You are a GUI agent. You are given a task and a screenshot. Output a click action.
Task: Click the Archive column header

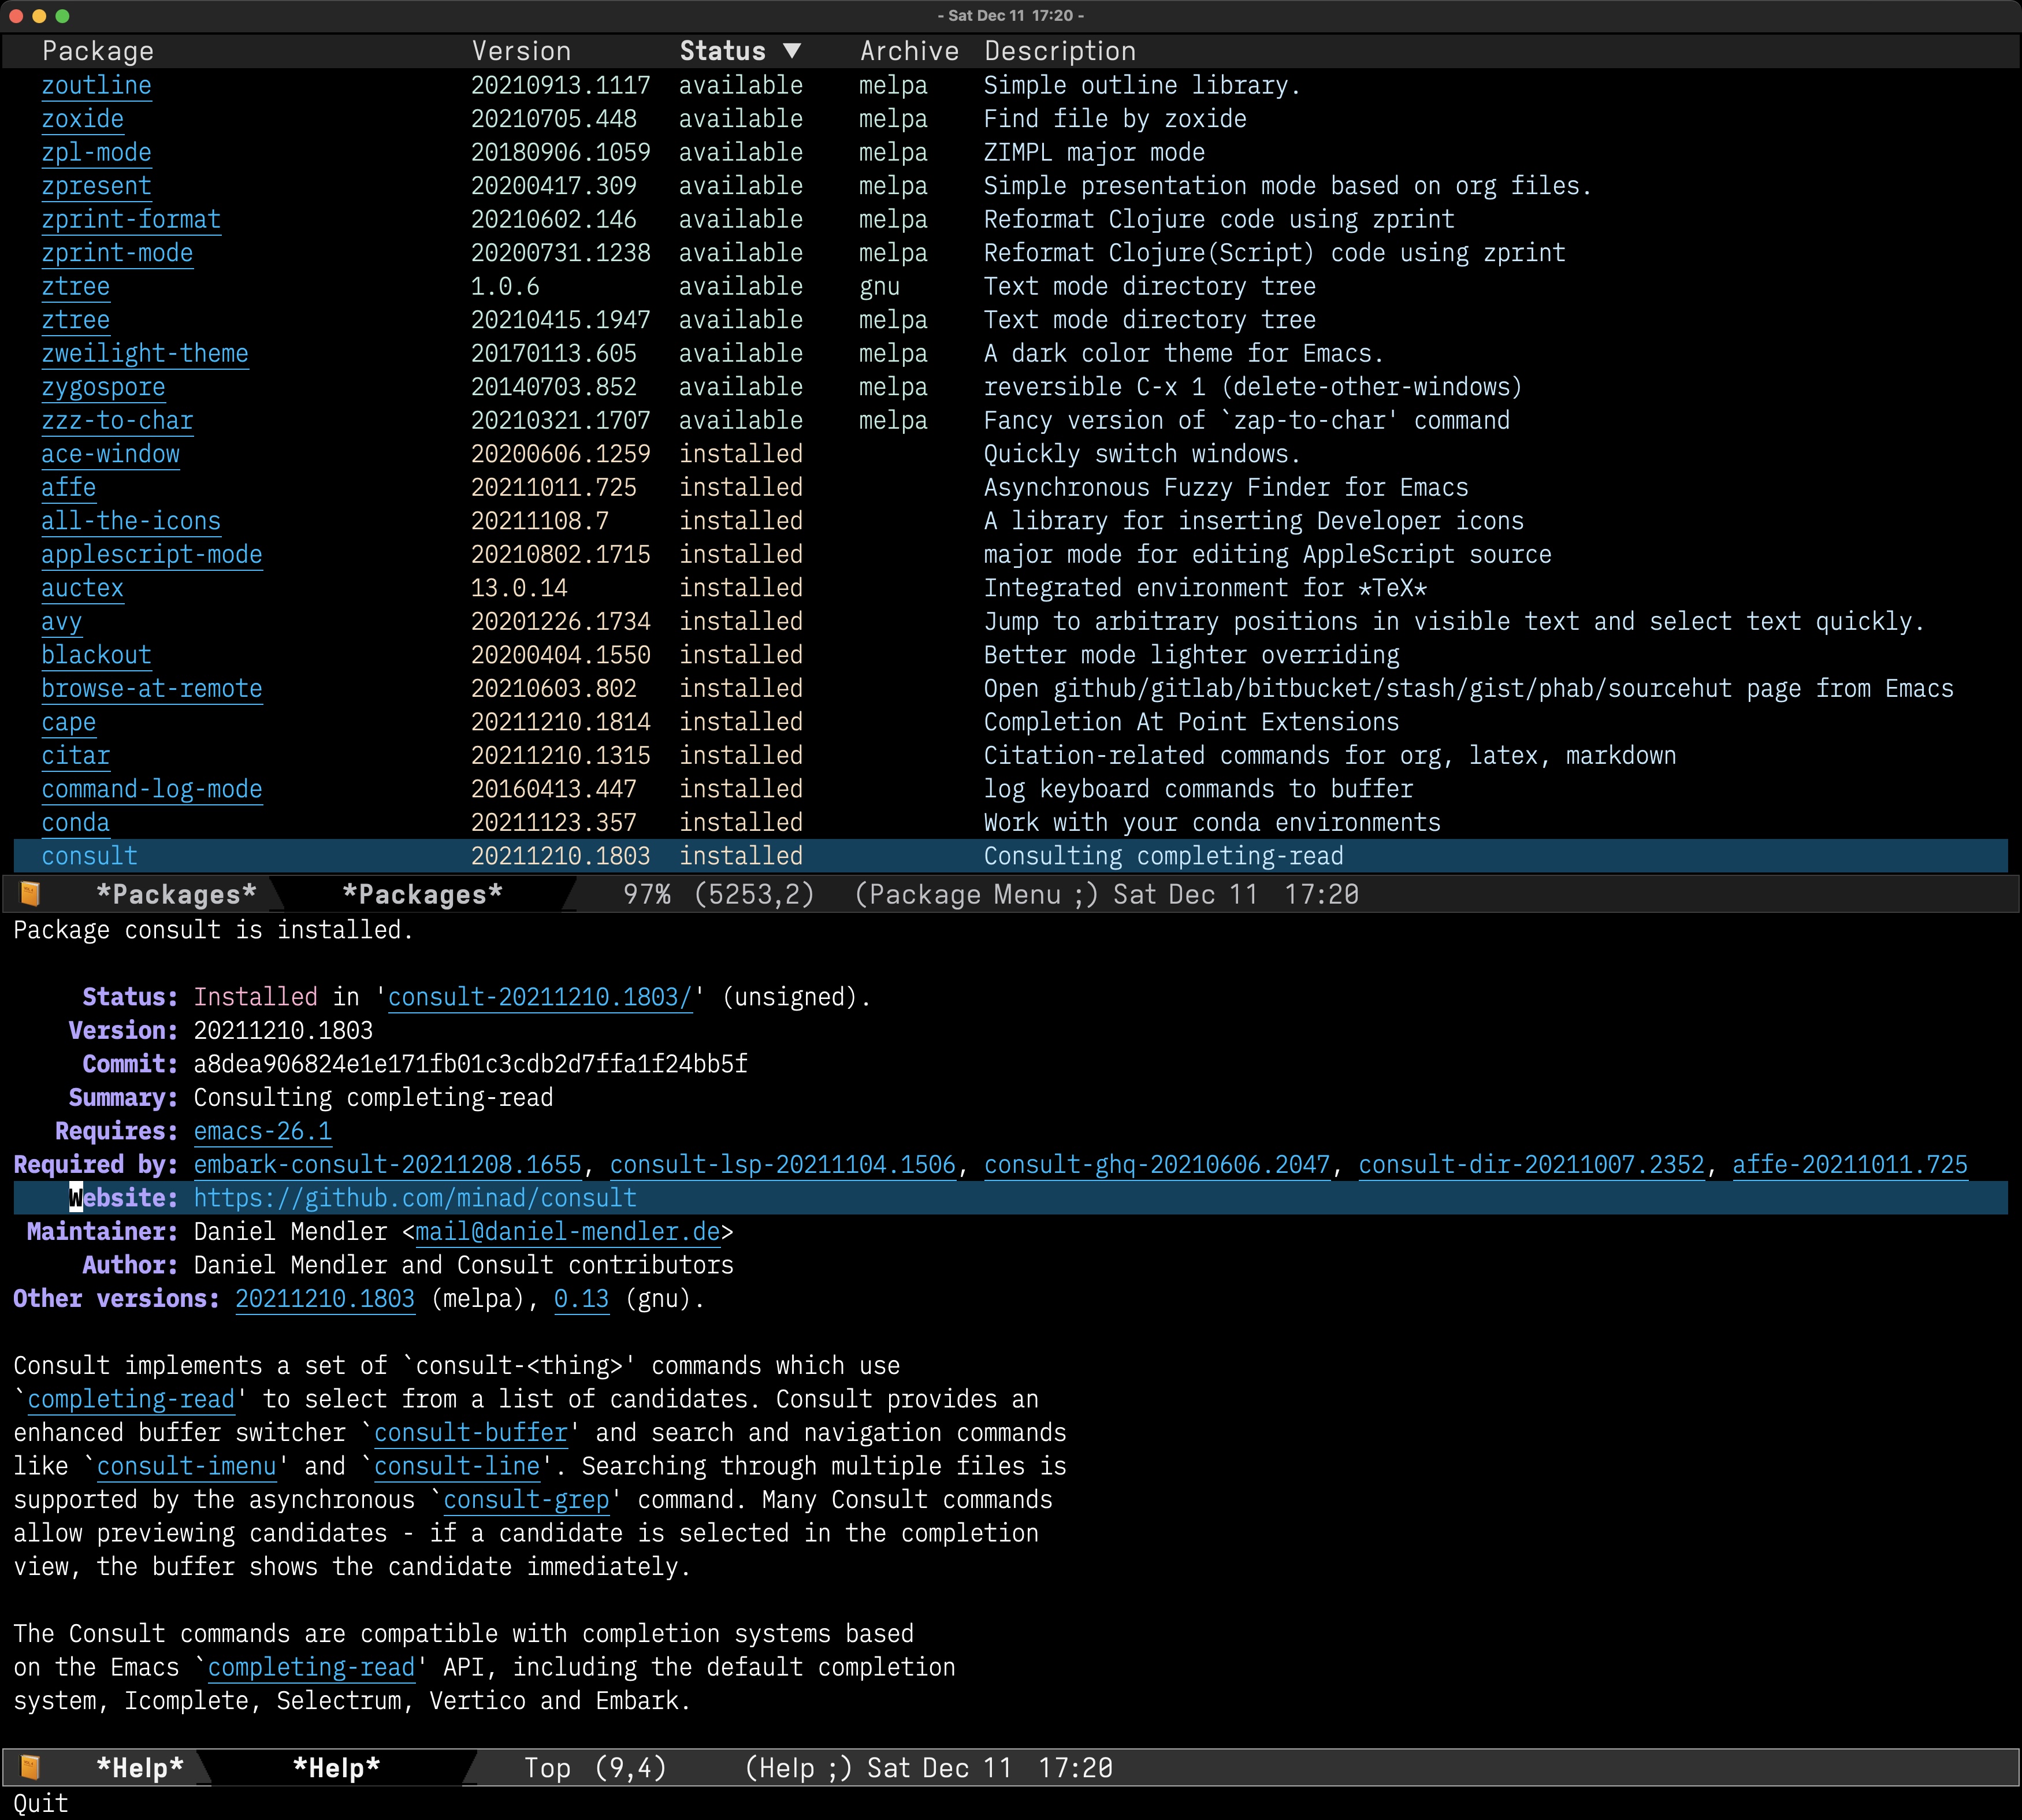click(909, 51)
